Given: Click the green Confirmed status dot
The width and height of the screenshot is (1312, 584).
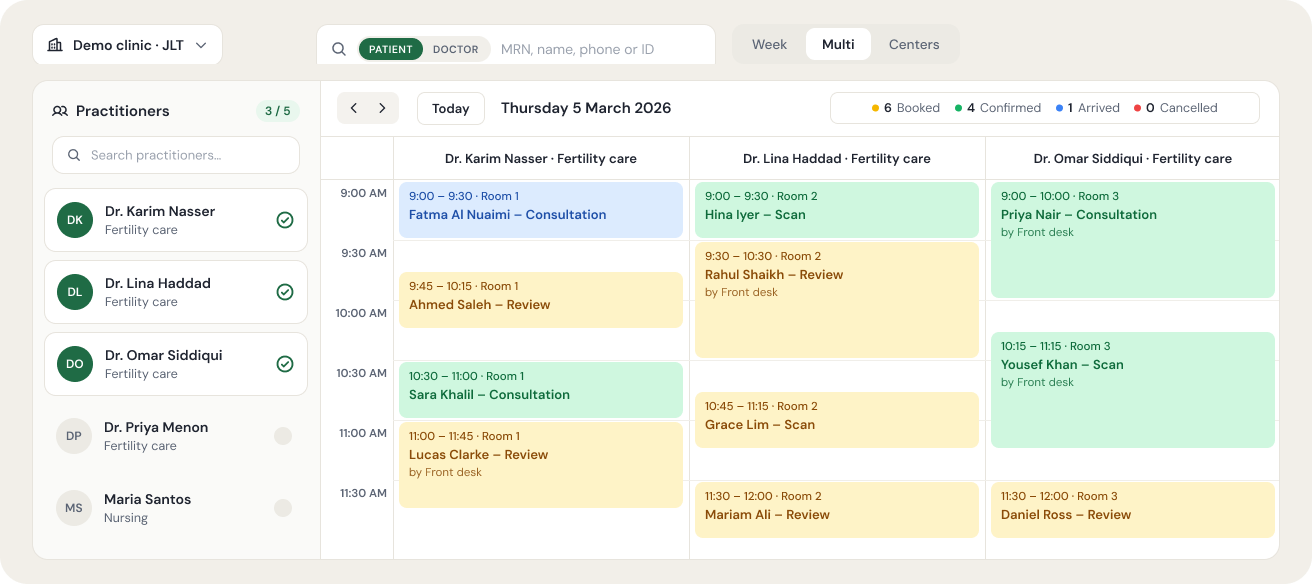Looking at the screenshot, I should click(x=959, y=108).
